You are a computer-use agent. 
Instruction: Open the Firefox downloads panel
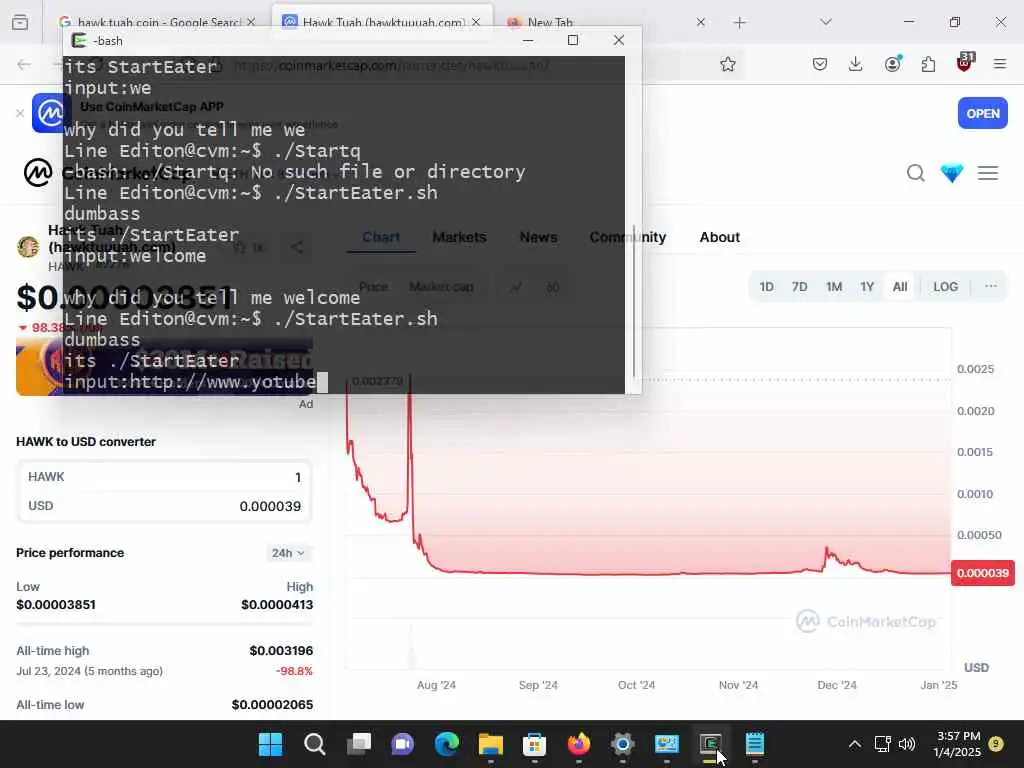click(x=856, y=64)
